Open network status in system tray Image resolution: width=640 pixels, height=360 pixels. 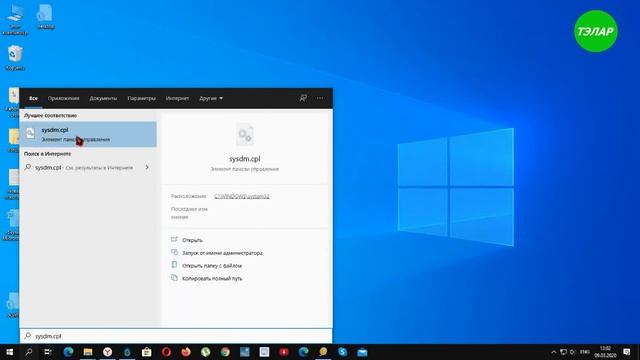point(563,352)
